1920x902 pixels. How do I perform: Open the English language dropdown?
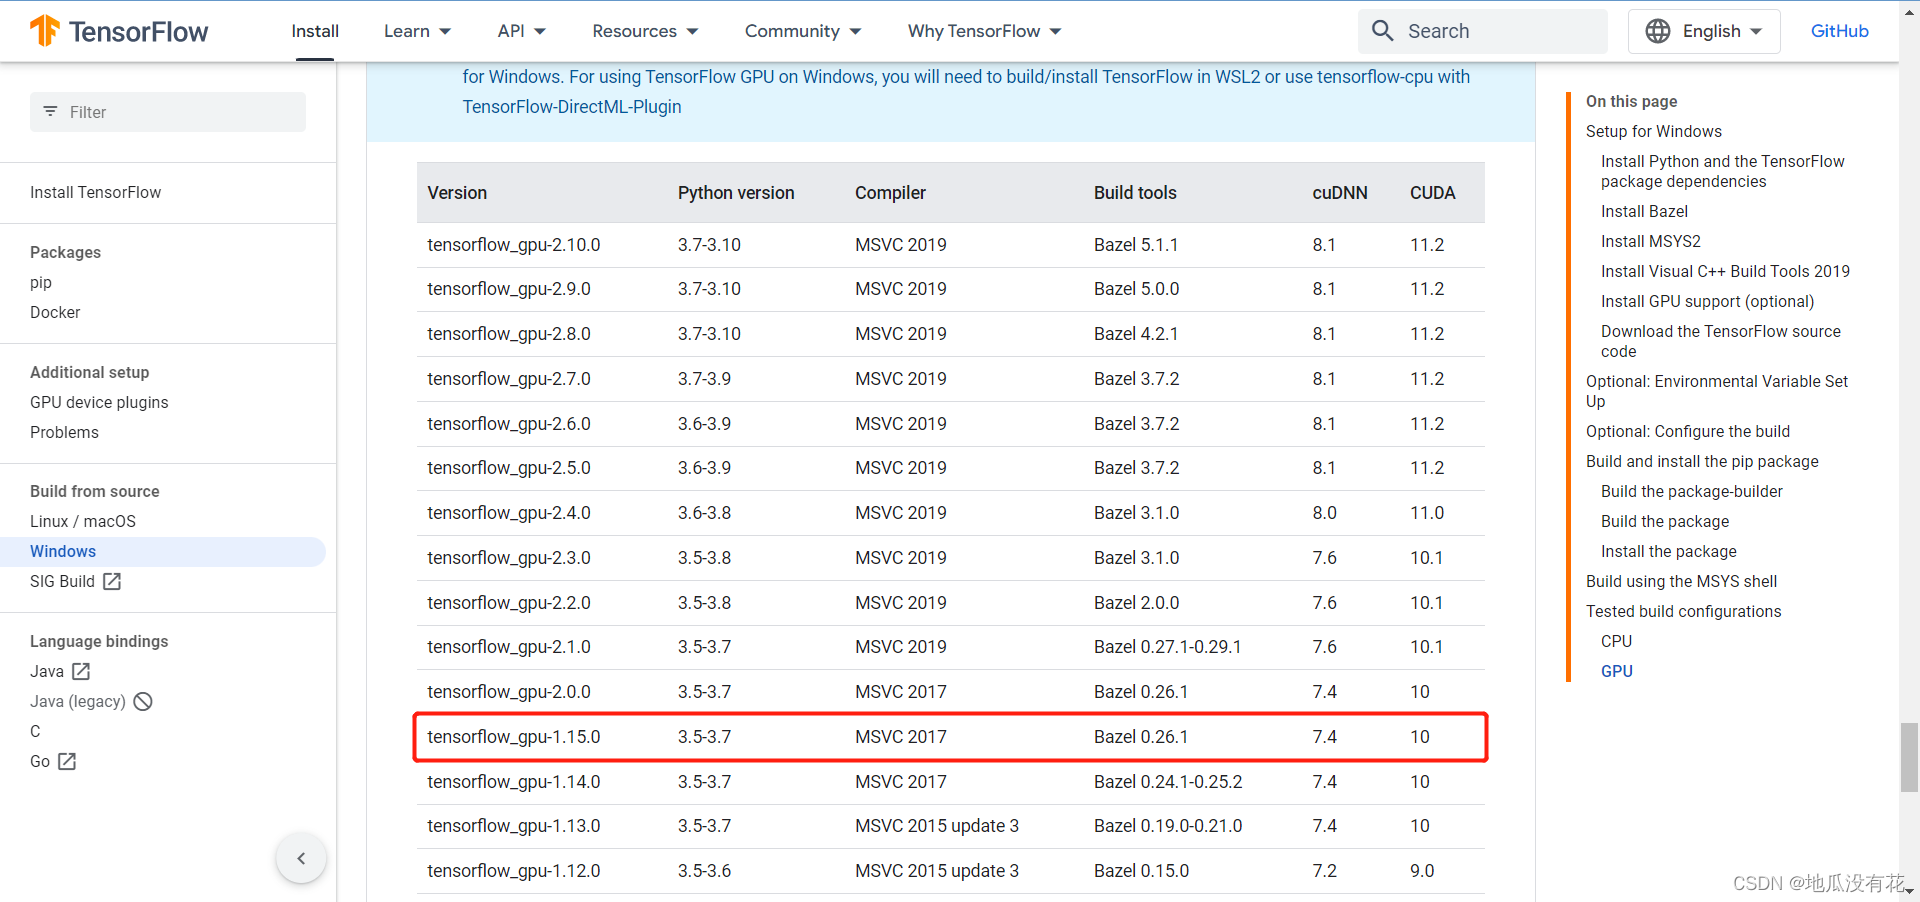[1704, 31]
